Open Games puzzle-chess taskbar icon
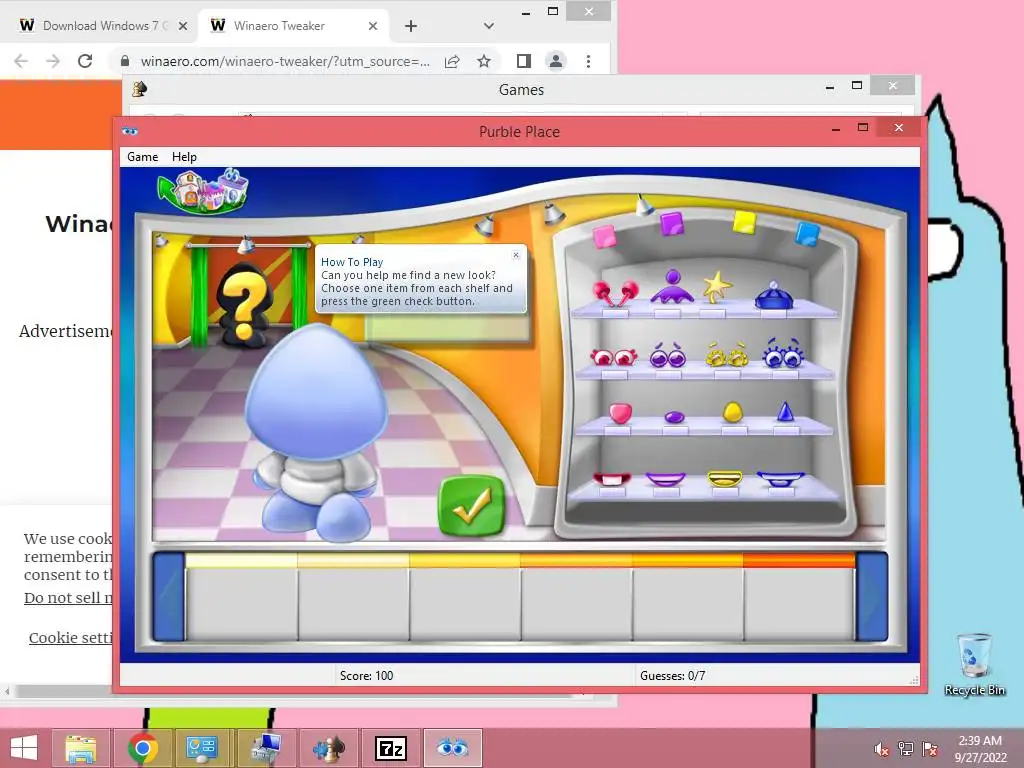 click(x=328, y=748)
